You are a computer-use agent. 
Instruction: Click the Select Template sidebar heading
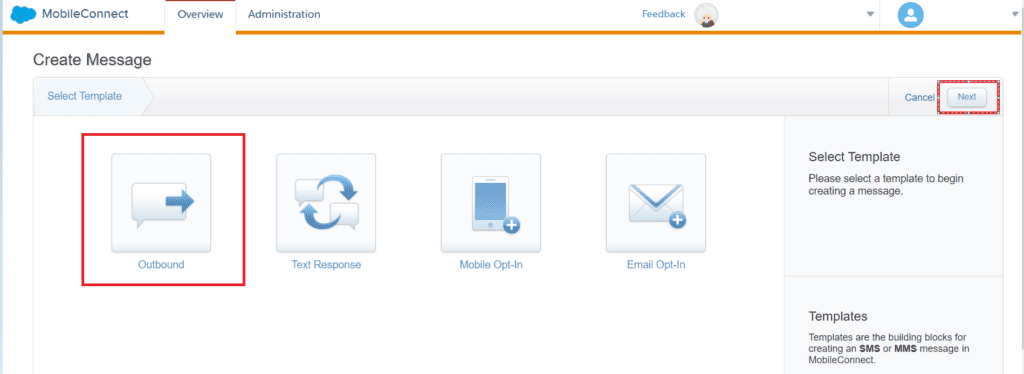854,157
